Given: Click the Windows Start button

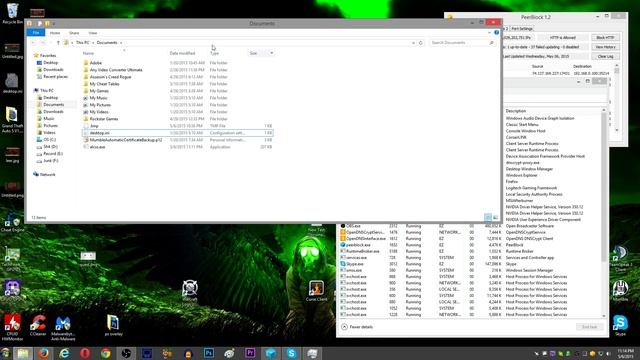Looking at the screenshot, I should tap(5, 353).
